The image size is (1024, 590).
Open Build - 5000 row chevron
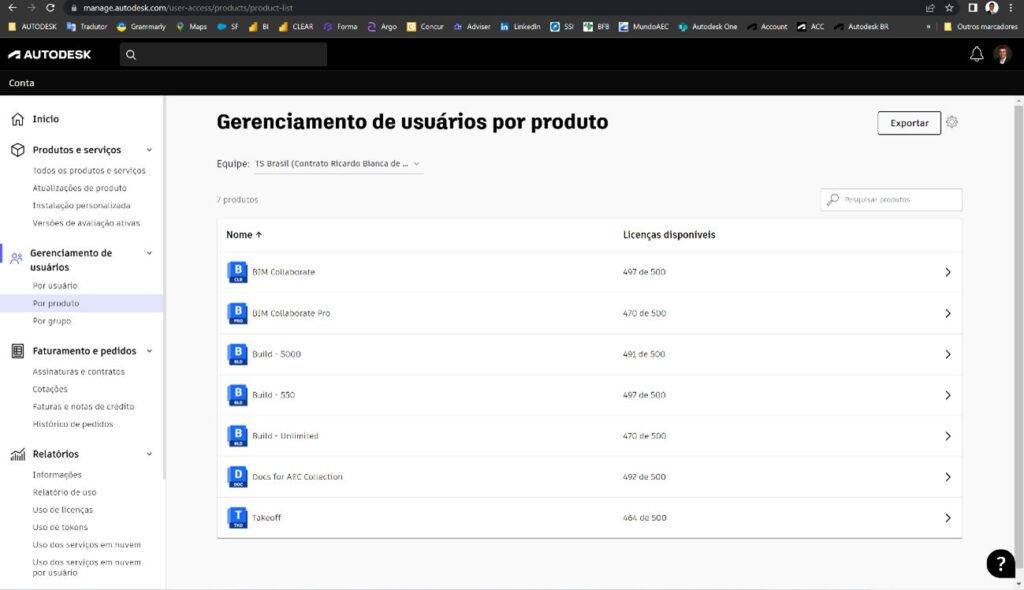coord(948,354)
